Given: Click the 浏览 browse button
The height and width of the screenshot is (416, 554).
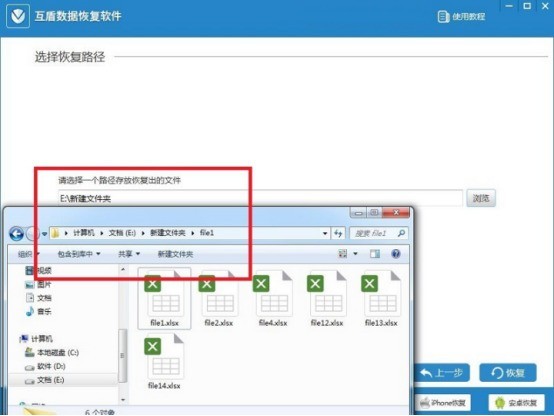Looking at the screenshot, I should pyautogui.click(x=481, y=198).
